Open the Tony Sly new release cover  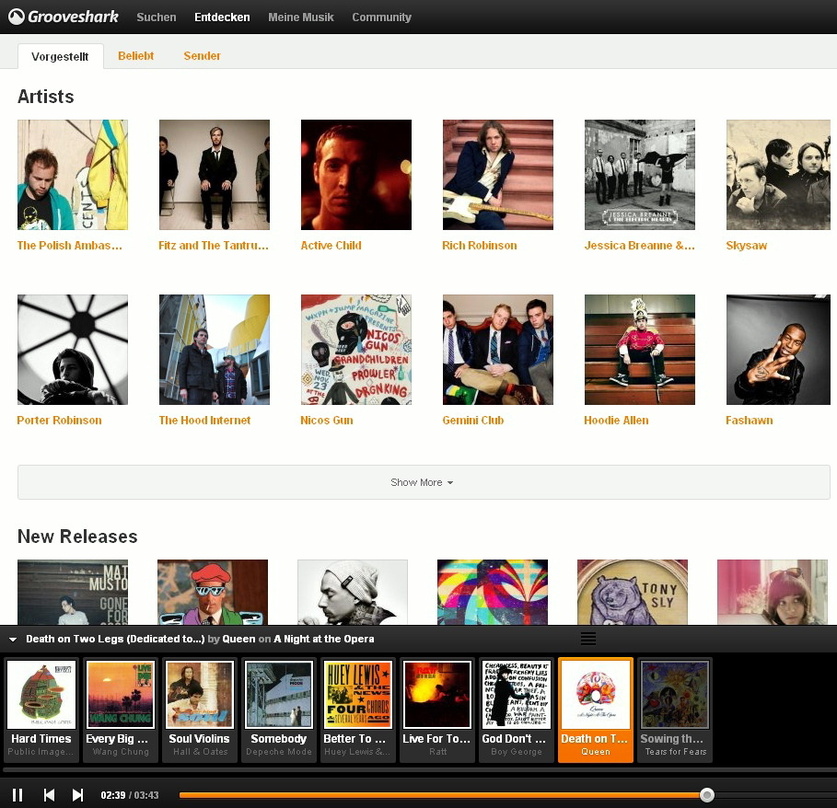pos(633,592)
